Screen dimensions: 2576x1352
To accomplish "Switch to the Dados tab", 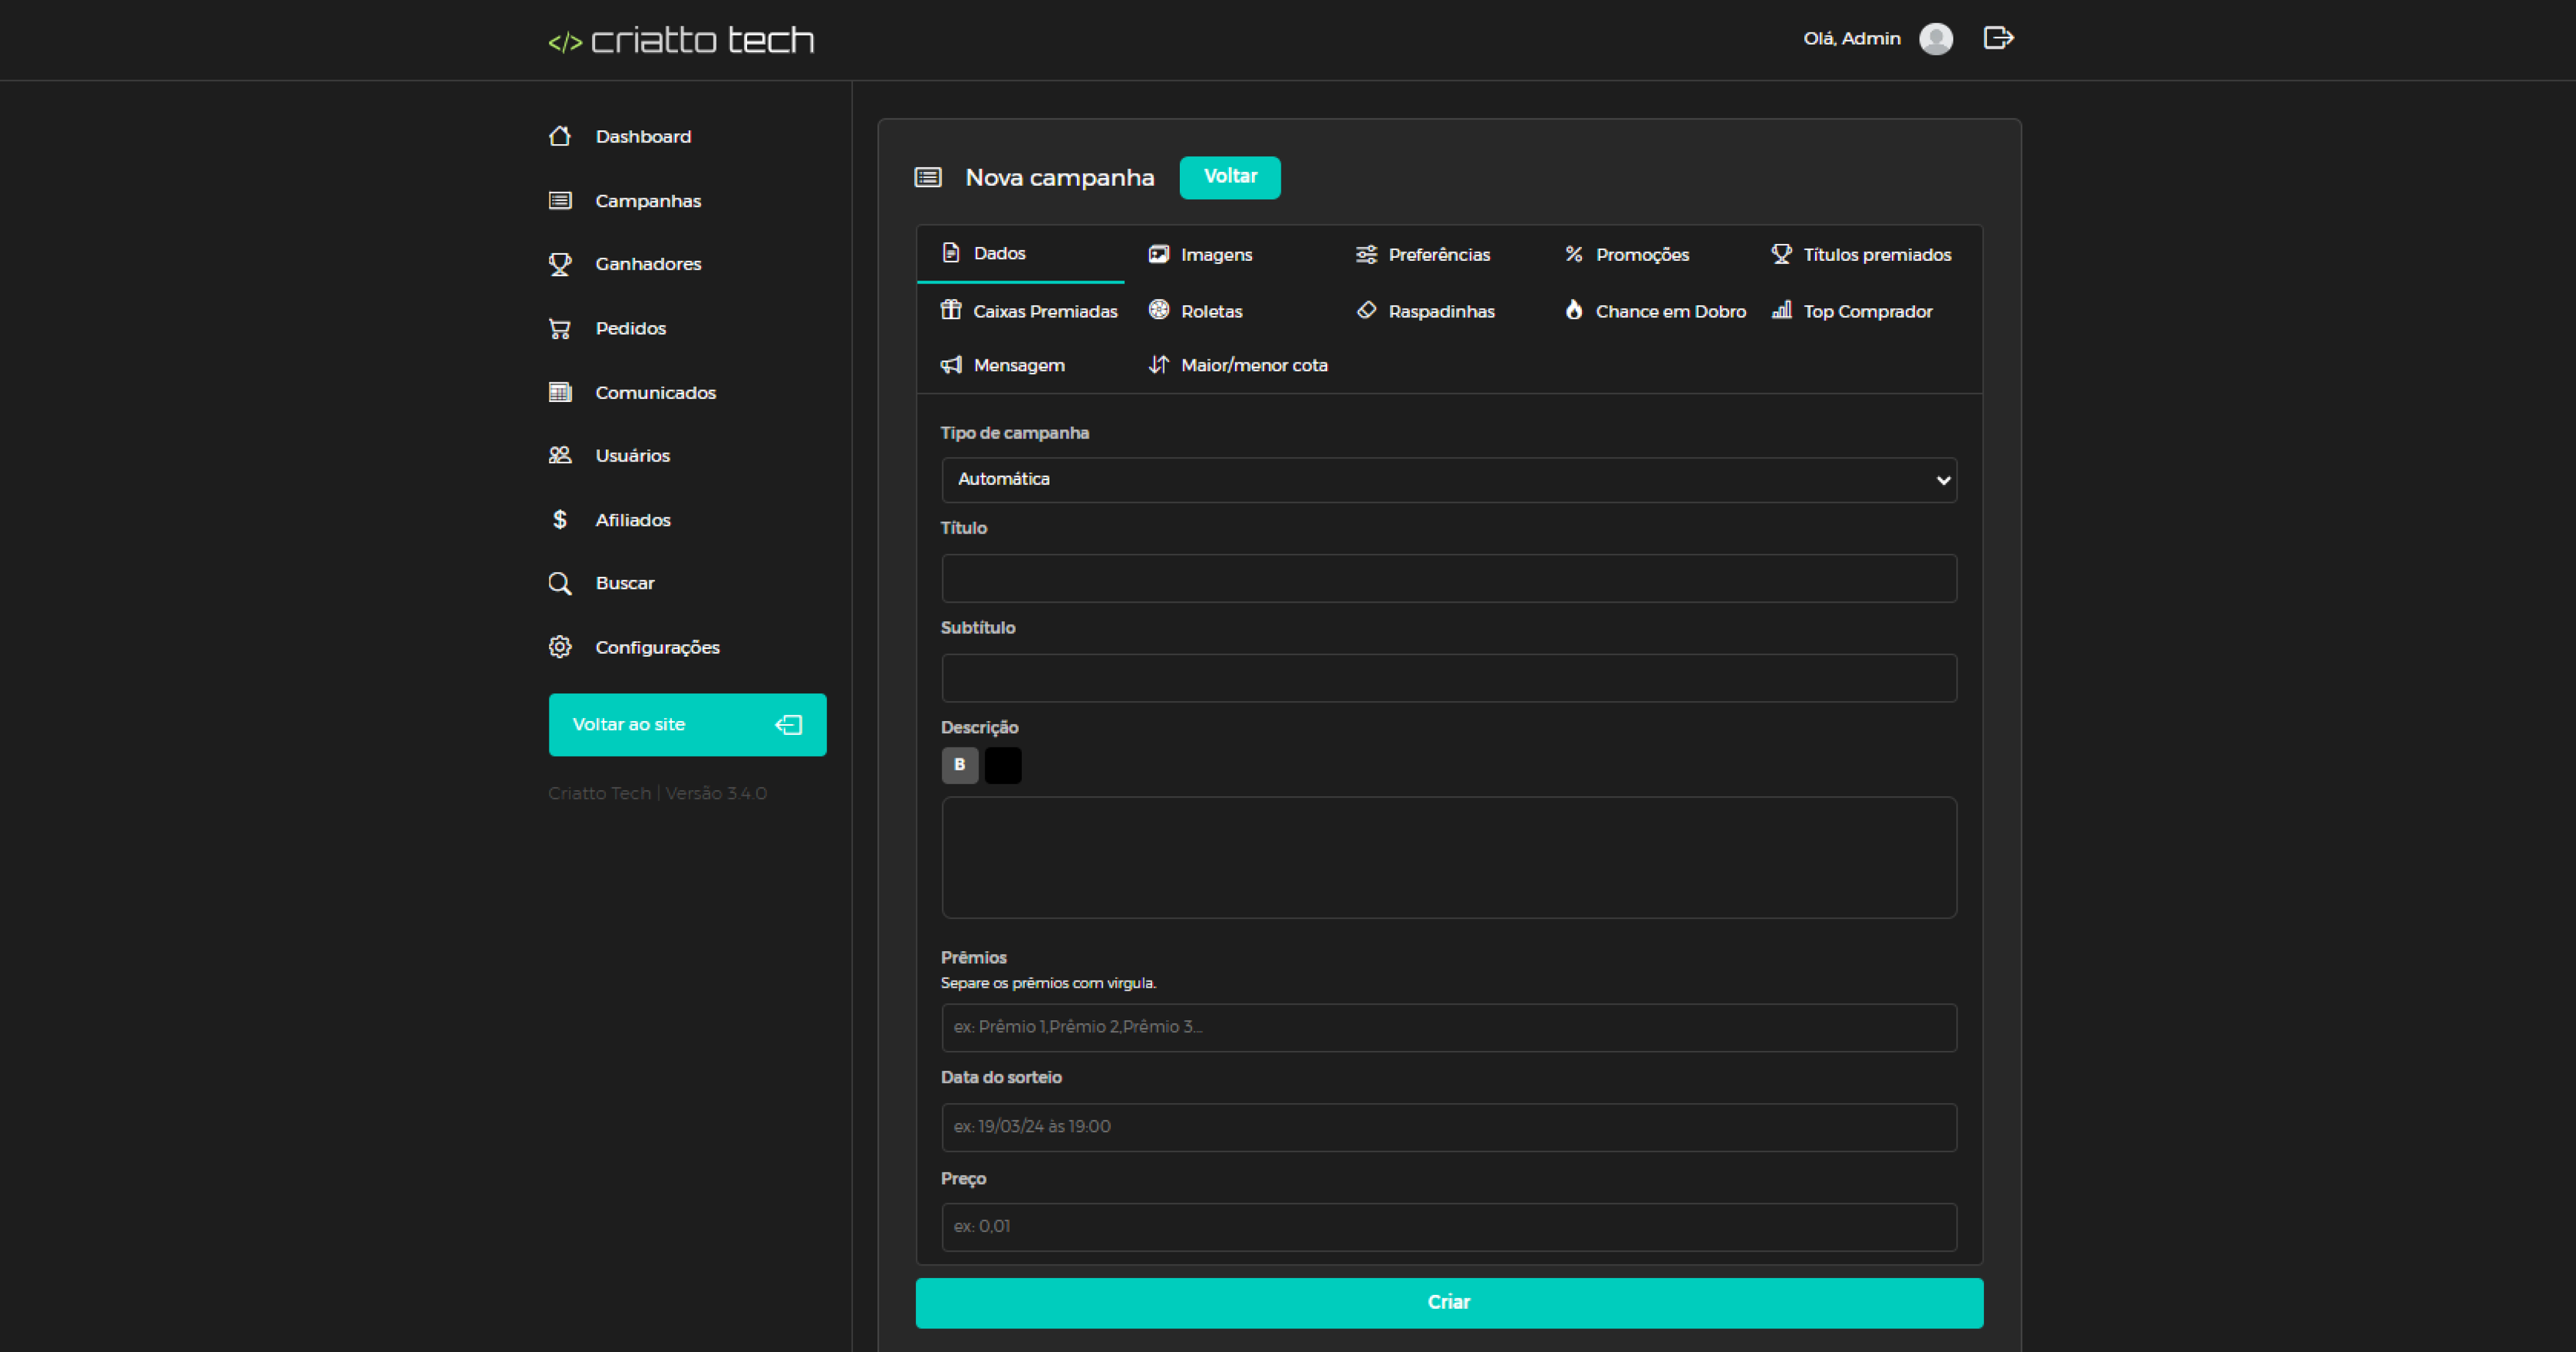I will (1020, 253).
